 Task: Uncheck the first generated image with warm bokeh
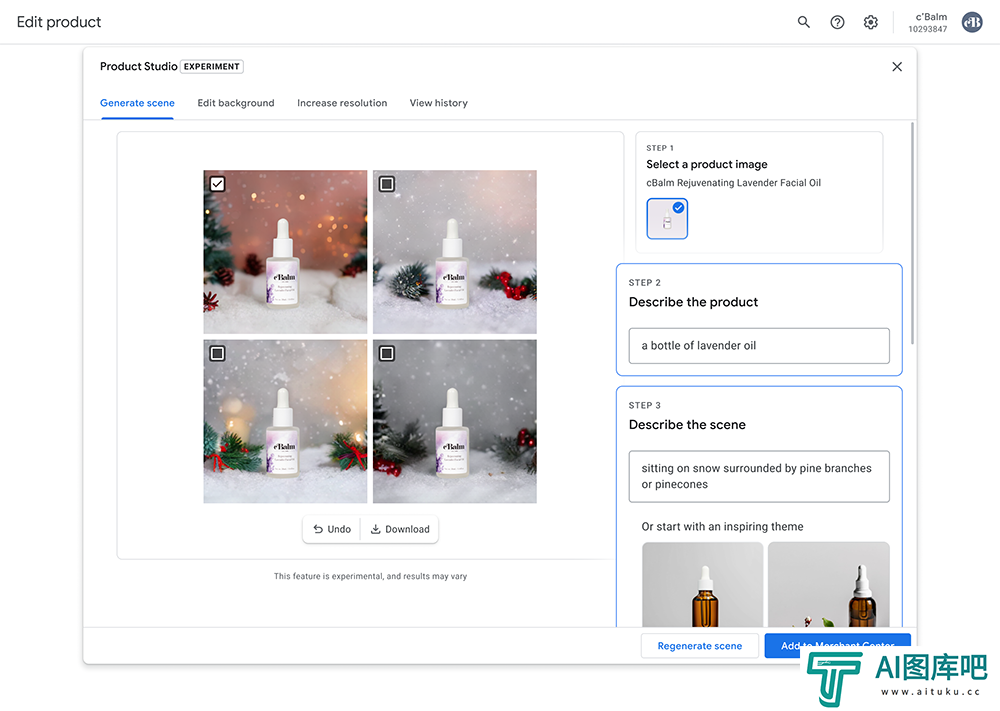click(x=217, y=184)
